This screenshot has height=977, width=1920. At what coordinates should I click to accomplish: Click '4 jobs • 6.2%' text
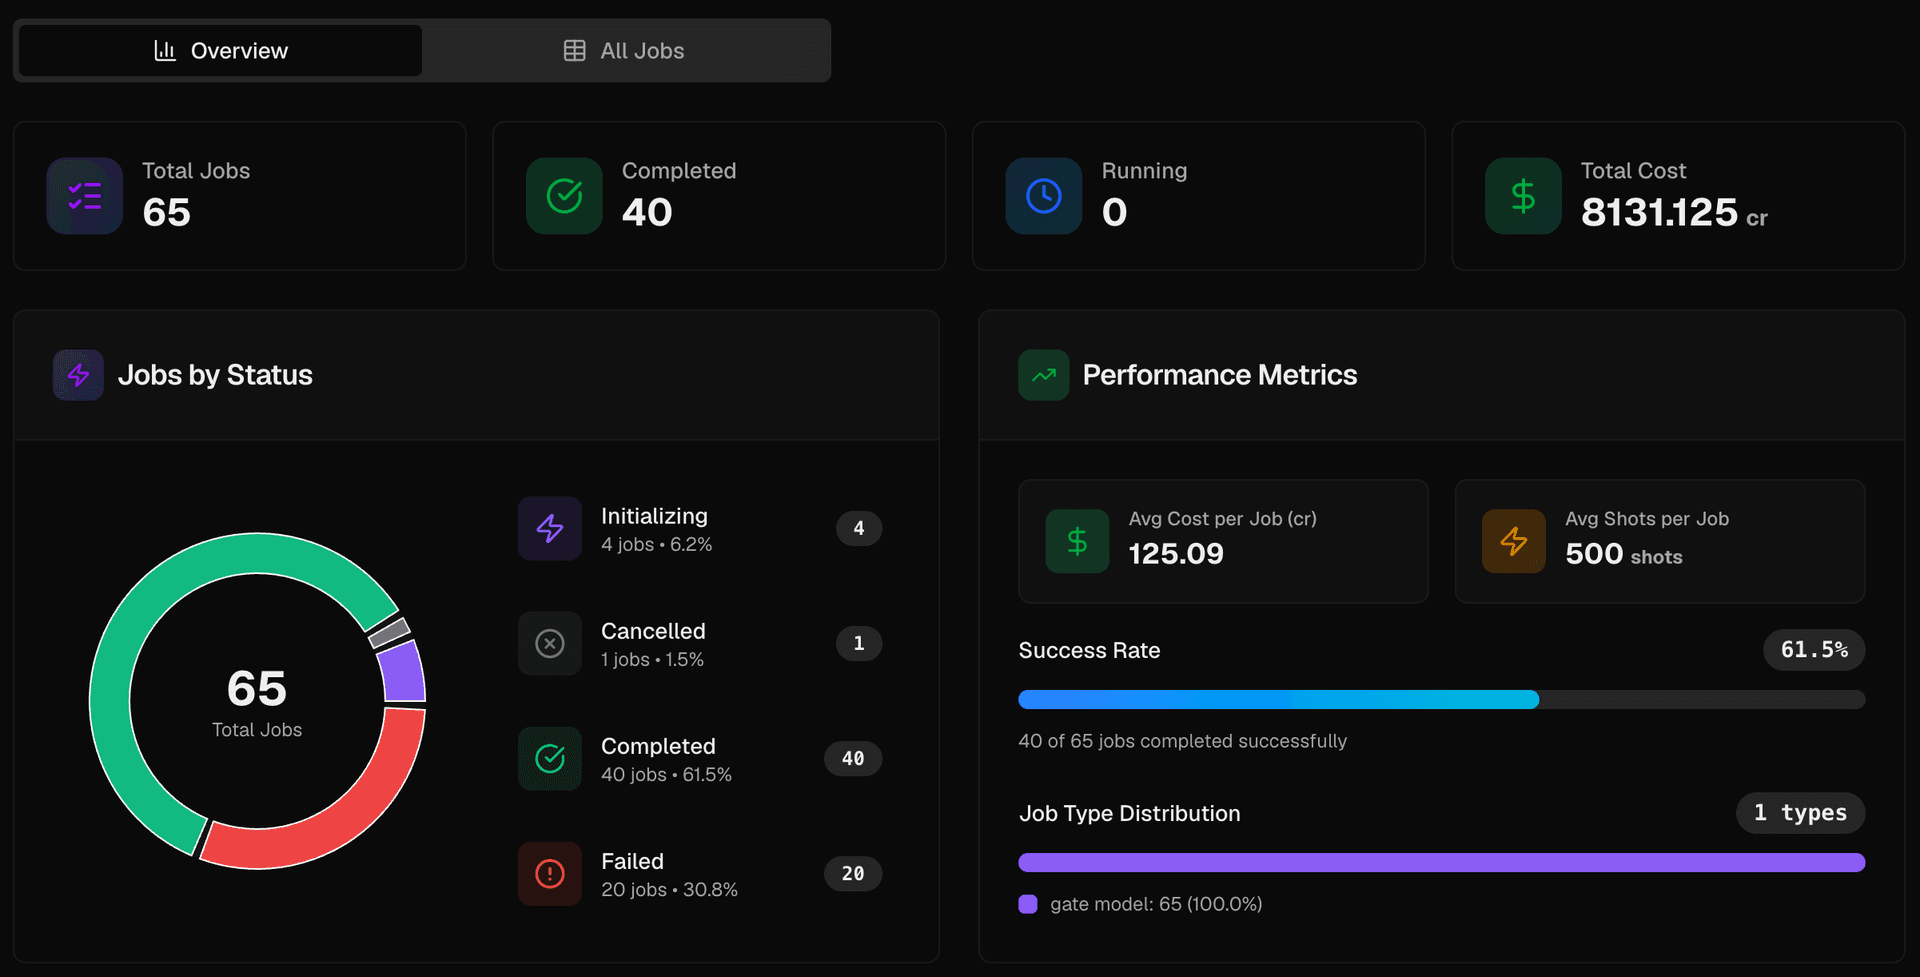coord(657,545)
